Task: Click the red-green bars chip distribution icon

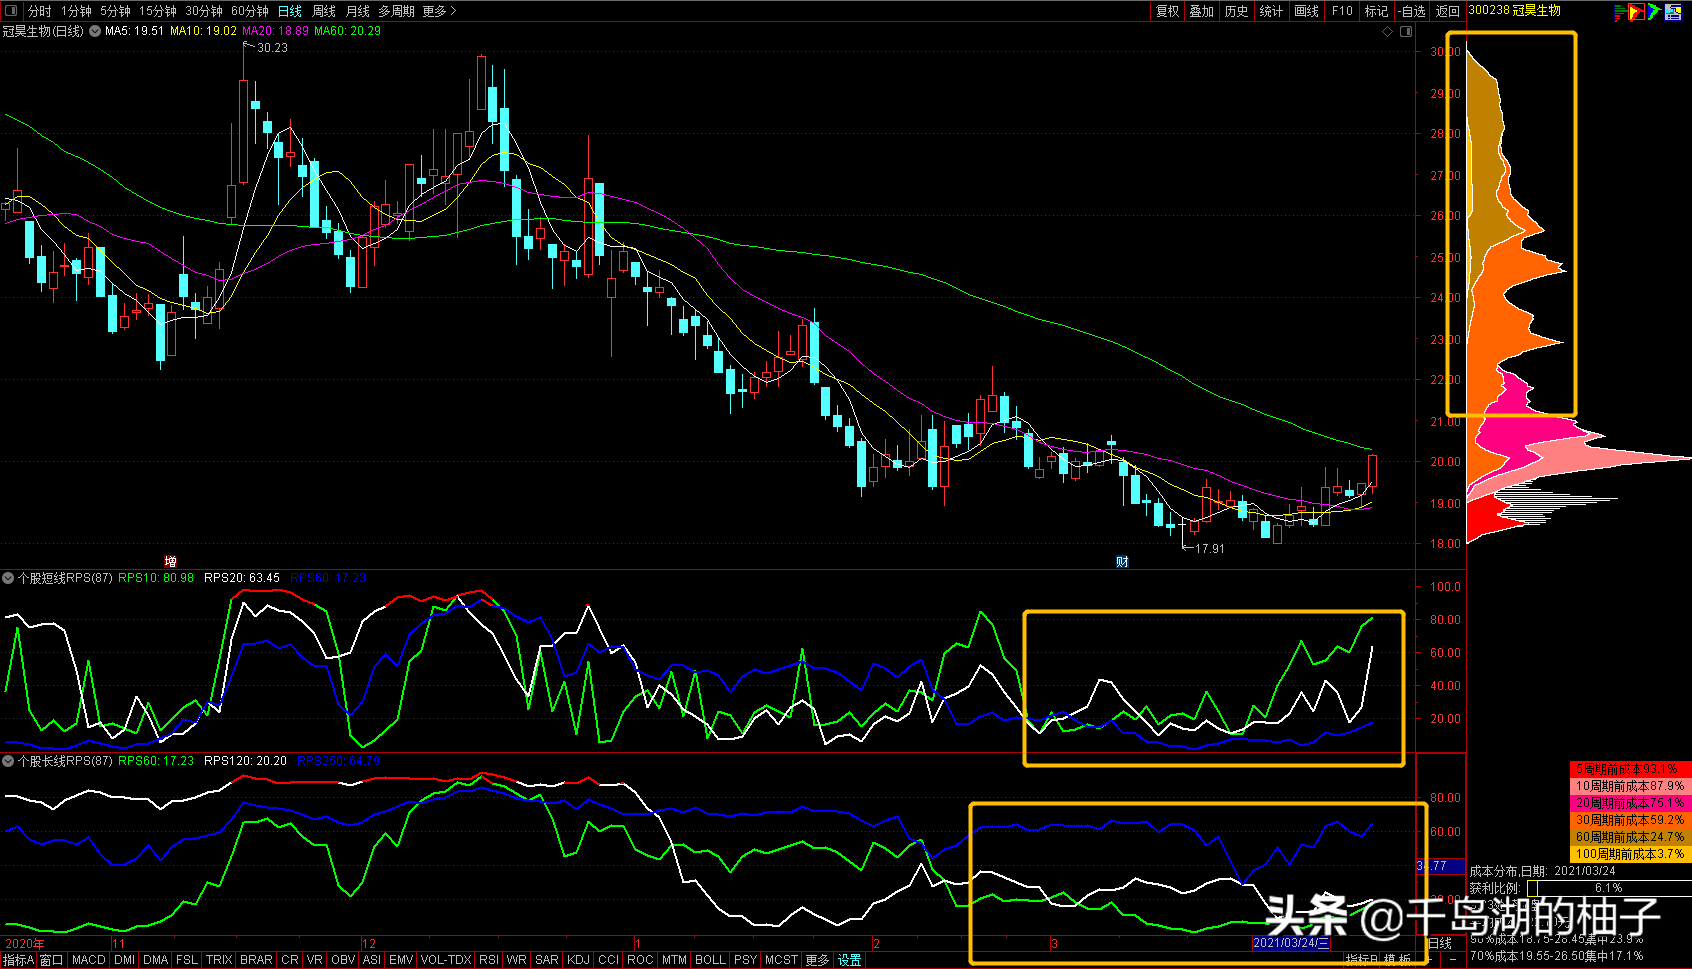Action: point(1620,12)
